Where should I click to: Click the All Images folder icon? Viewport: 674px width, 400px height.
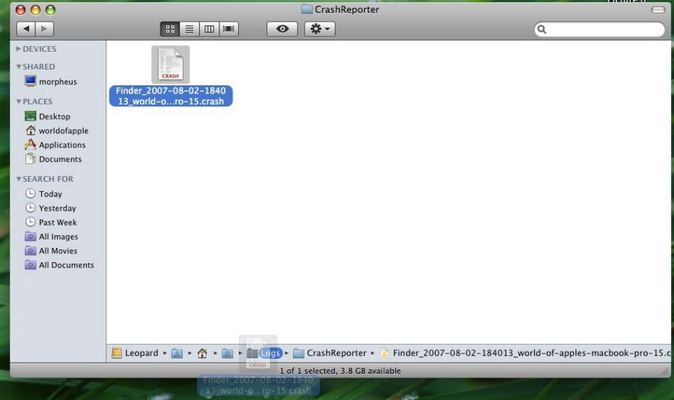pyautogui.click(x=30, y=236)
